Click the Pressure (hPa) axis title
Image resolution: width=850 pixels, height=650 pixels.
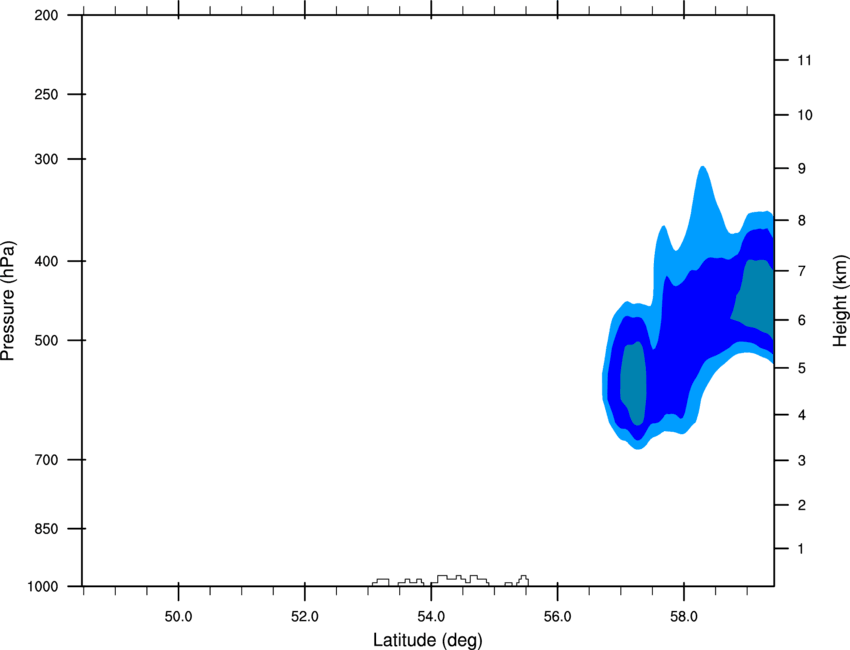coord(8,301)
